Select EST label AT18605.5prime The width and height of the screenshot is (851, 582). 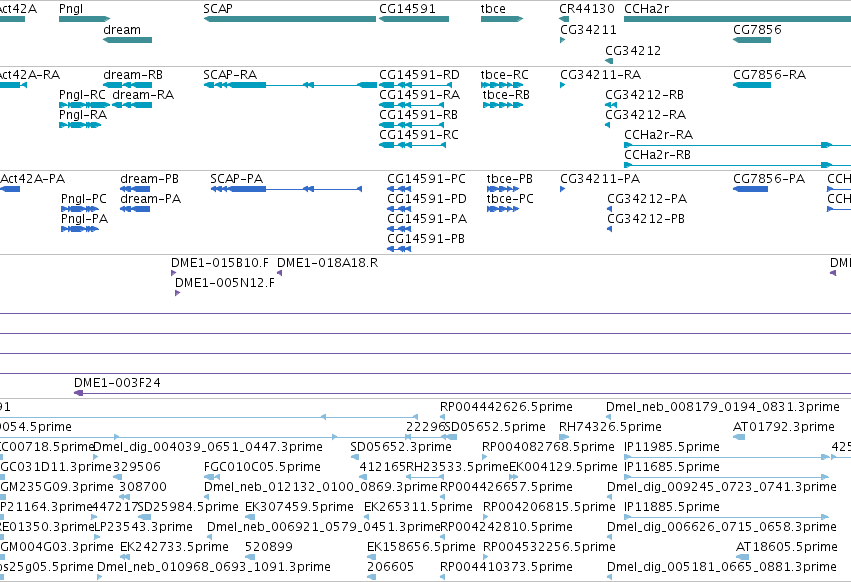pos(787,547)
